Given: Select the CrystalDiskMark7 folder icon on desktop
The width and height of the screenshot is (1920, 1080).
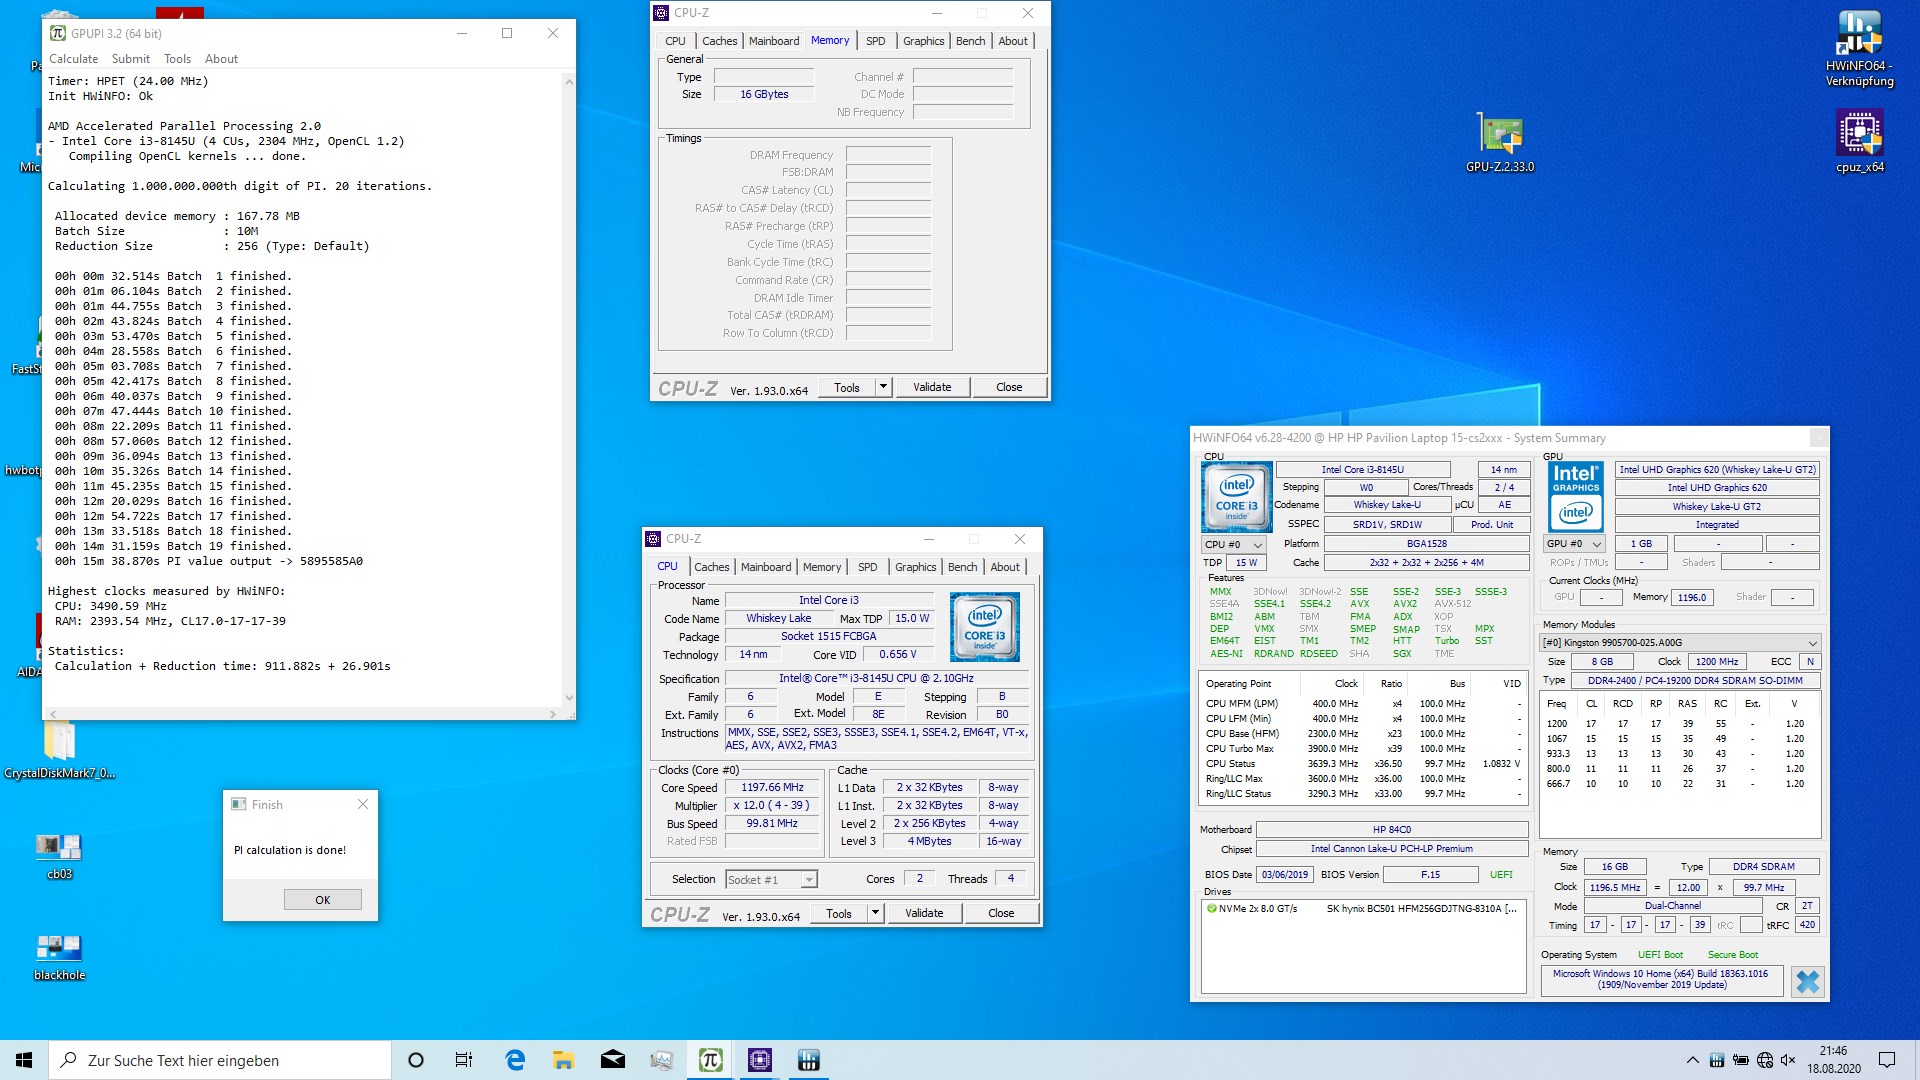Looking at the screenshot, I should (x=59, y=750).
